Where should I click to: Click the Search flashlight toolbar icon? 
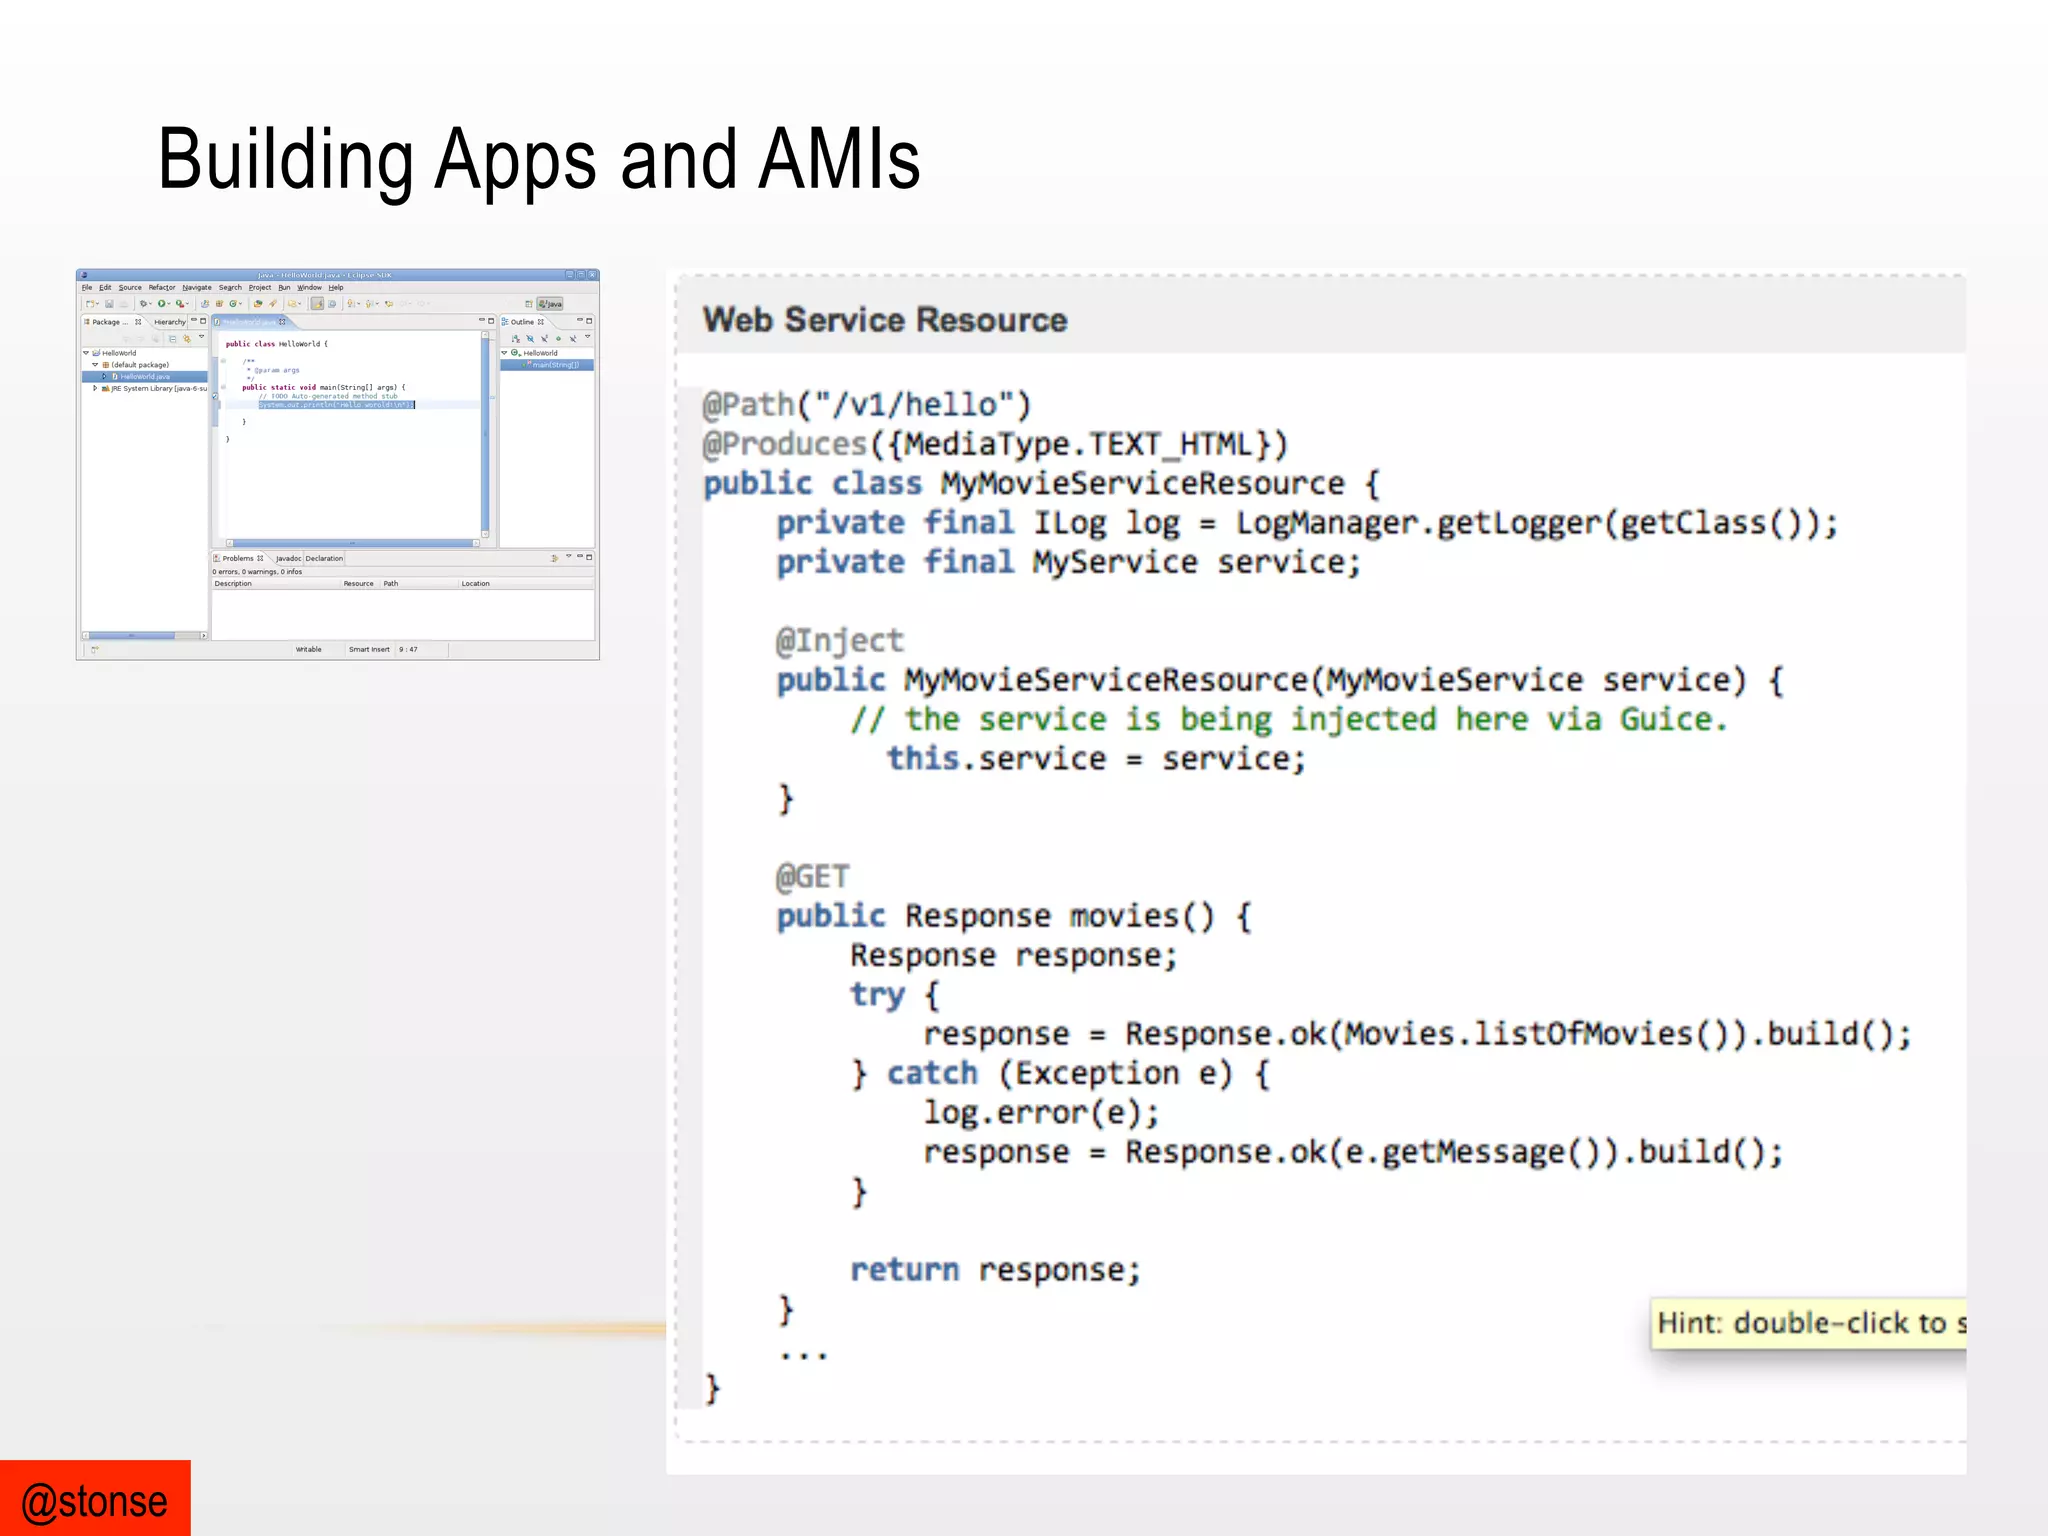tap(272, 303)
